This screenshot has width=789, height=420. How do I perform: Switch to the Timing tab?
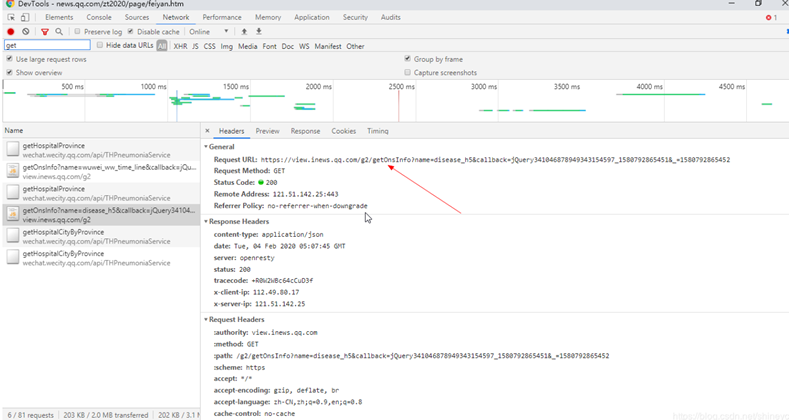click(x=377, y=131)
